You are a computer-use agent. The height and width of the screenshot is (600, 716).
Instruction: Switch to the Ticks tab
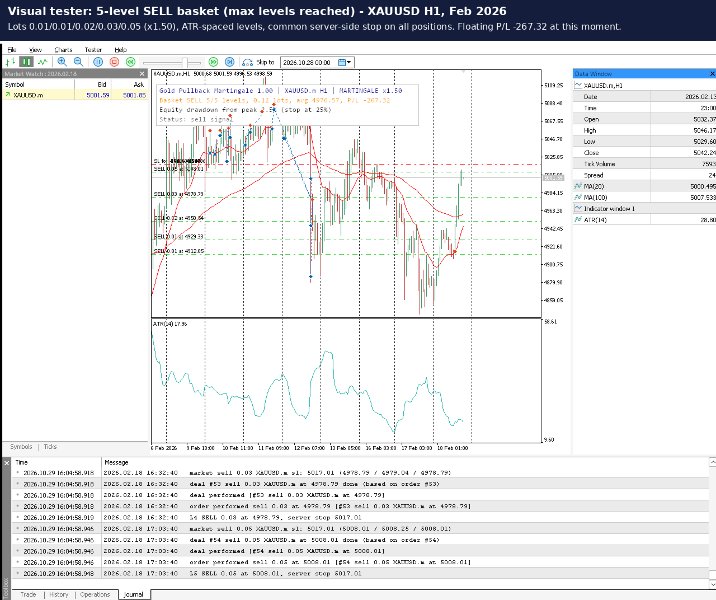[x=50, y=447]
